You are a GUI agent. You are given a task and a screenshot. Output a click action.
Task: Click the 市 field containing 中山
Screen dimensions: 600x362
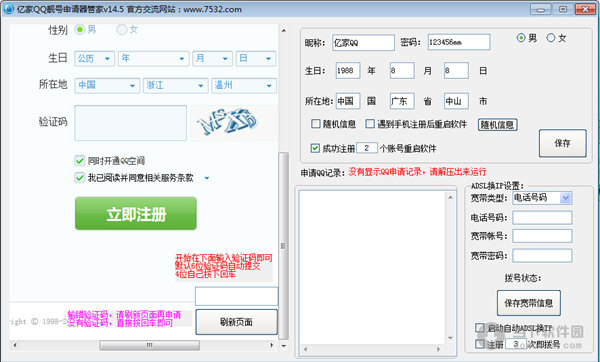[x=456, y=101]
